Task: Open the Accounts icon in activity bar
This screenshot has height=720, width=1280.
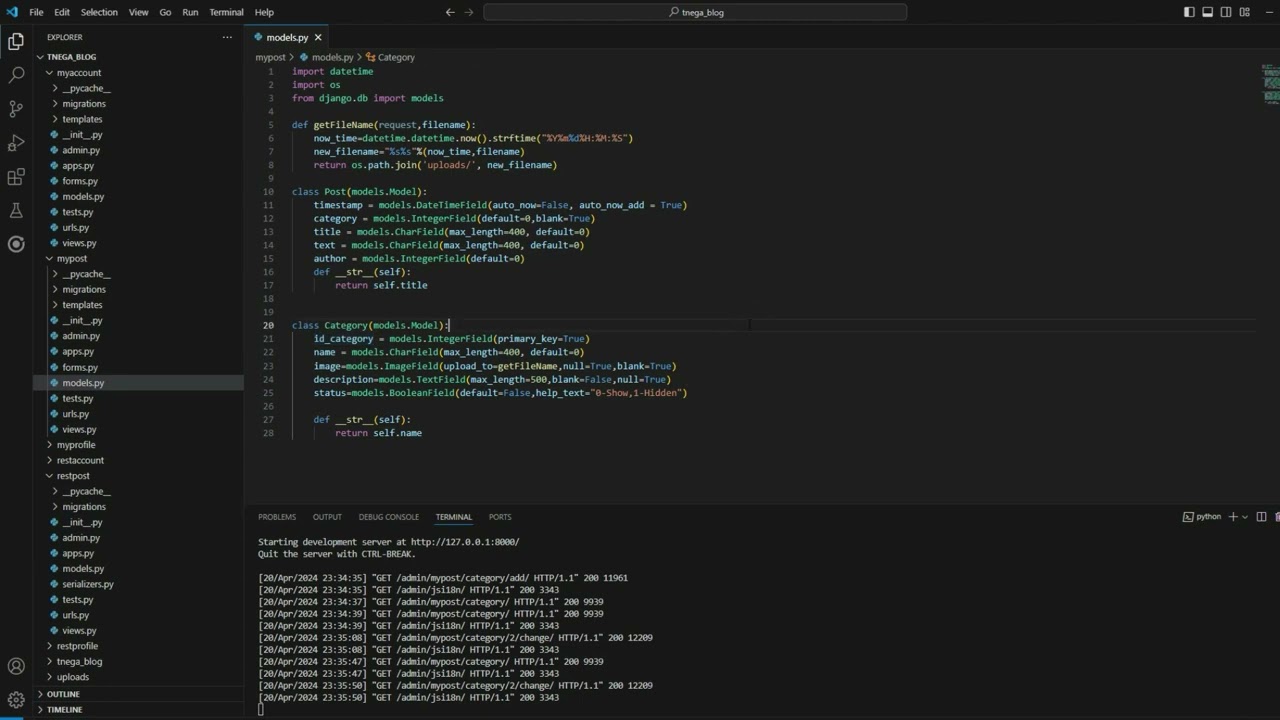Action: point(16,666)
